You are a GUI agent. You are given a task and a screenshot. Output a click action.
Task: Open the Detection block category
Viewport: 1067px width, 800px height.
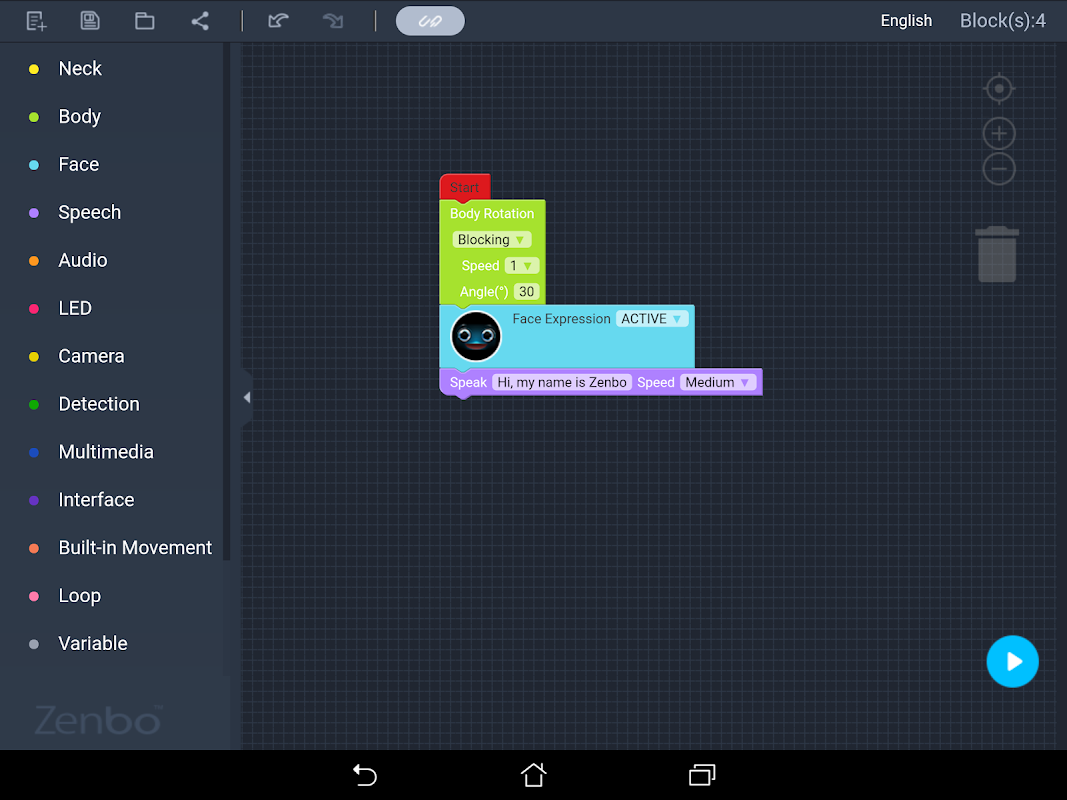coord(99,404)
